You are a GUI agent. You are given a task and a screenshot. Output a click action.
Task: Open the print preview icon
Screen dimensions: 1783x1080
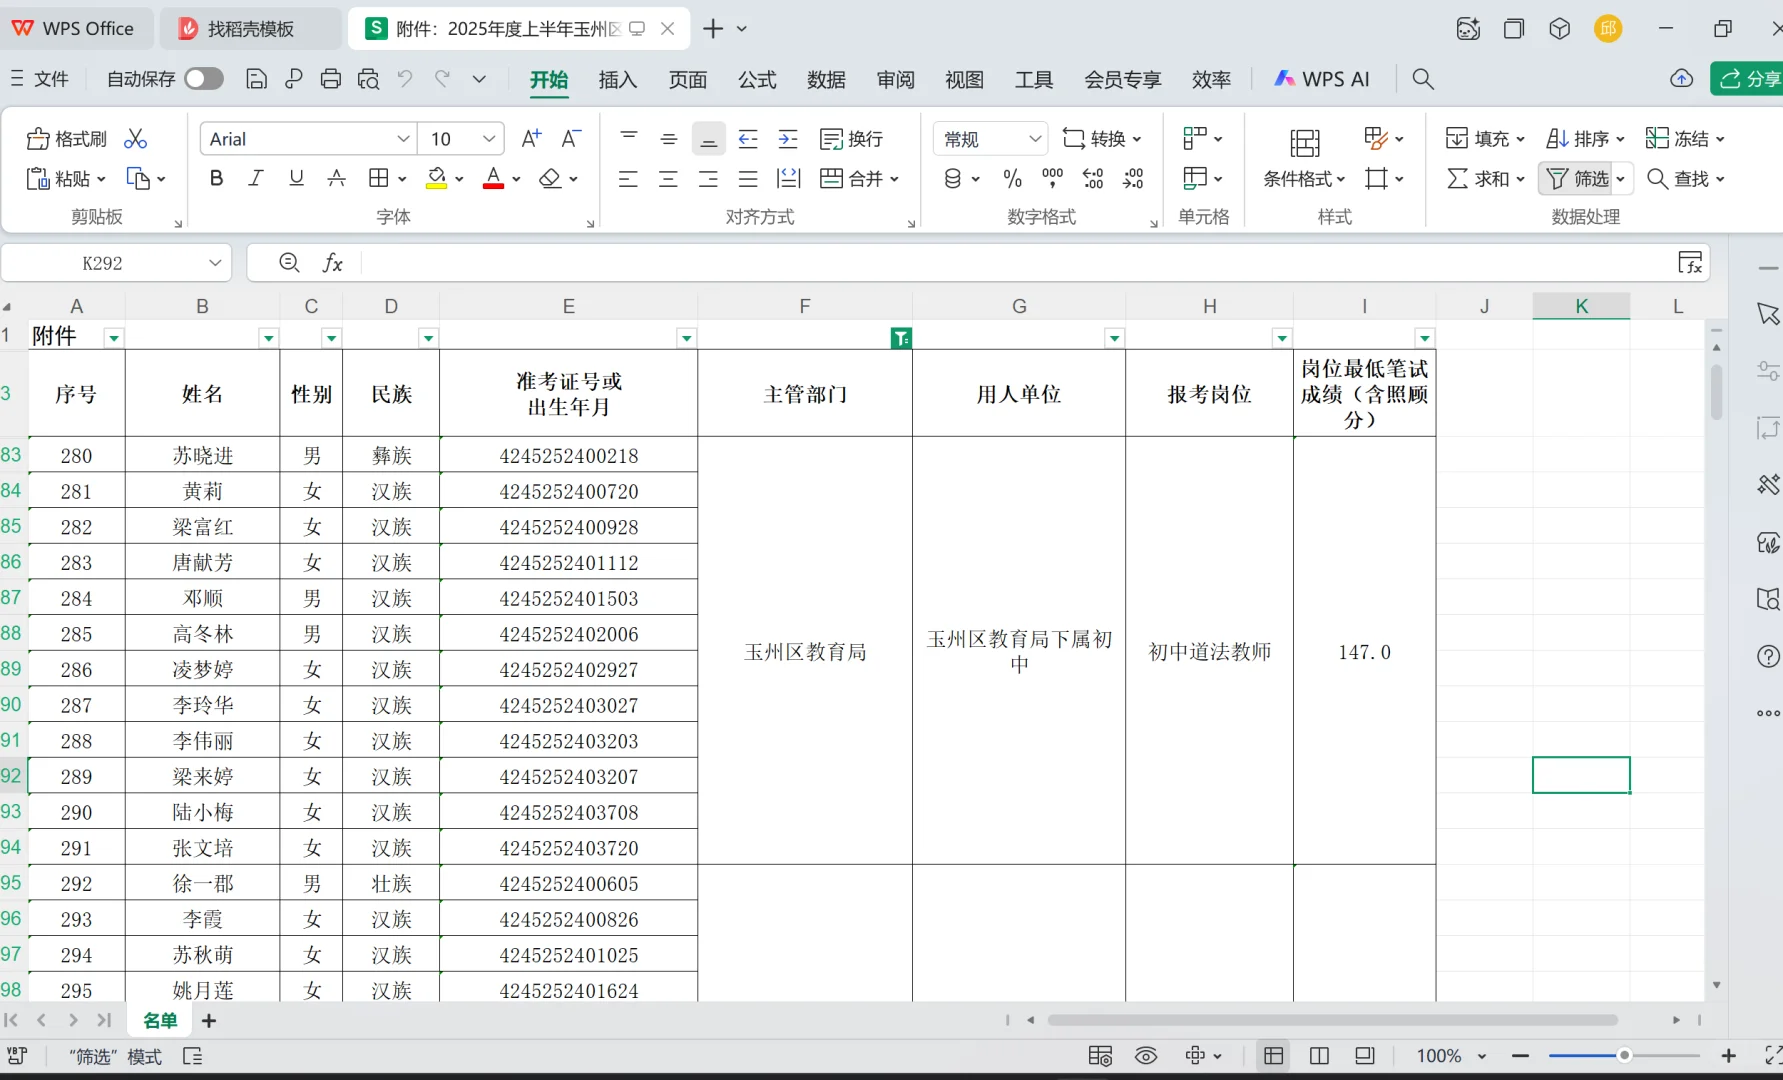[367, 79]
